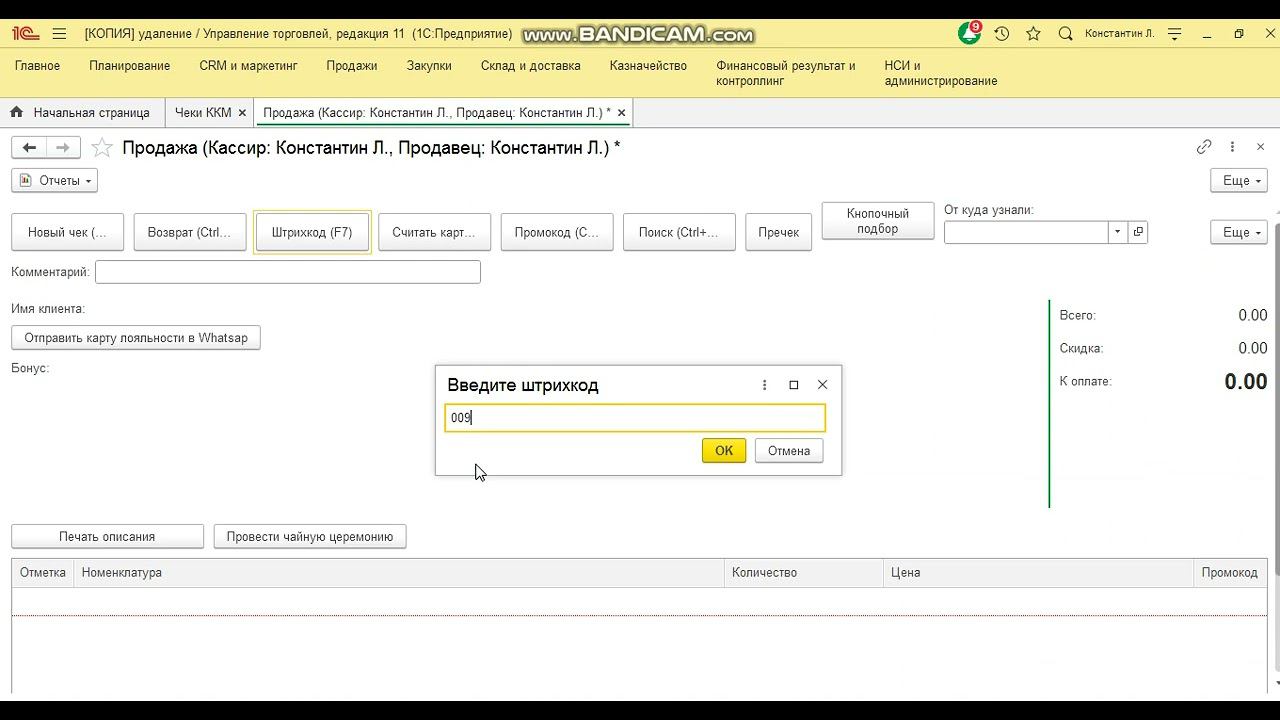The height and width of the screenshot is (720, 1280).
Task: Click the Поиск (Ctrl+...) button
Action: click(679, 232)
